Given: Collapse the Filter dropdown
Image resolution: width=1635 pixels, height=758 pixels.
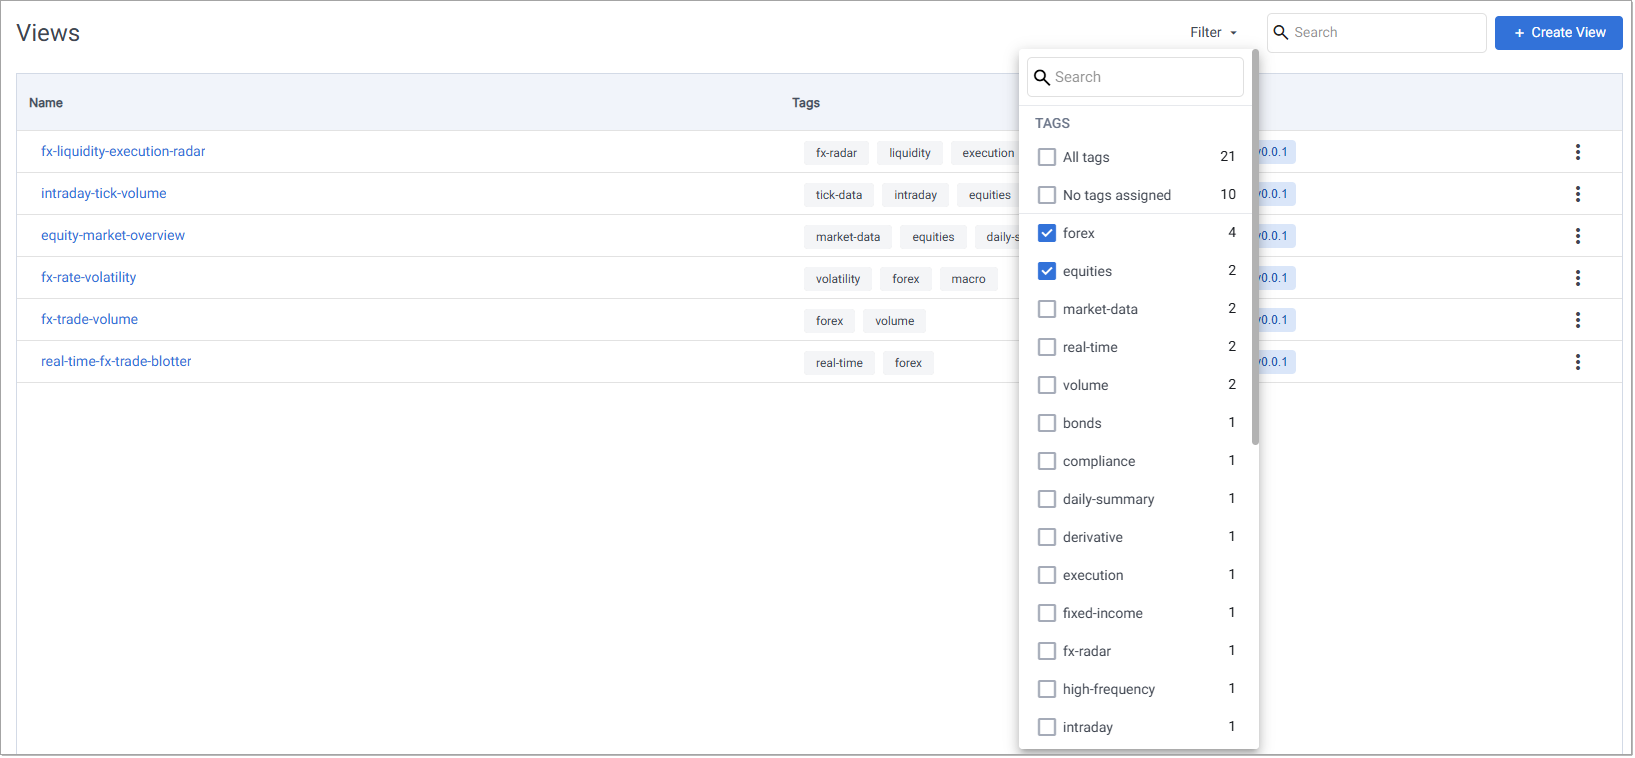Looking at the screenshot, I should (1213, 33).
